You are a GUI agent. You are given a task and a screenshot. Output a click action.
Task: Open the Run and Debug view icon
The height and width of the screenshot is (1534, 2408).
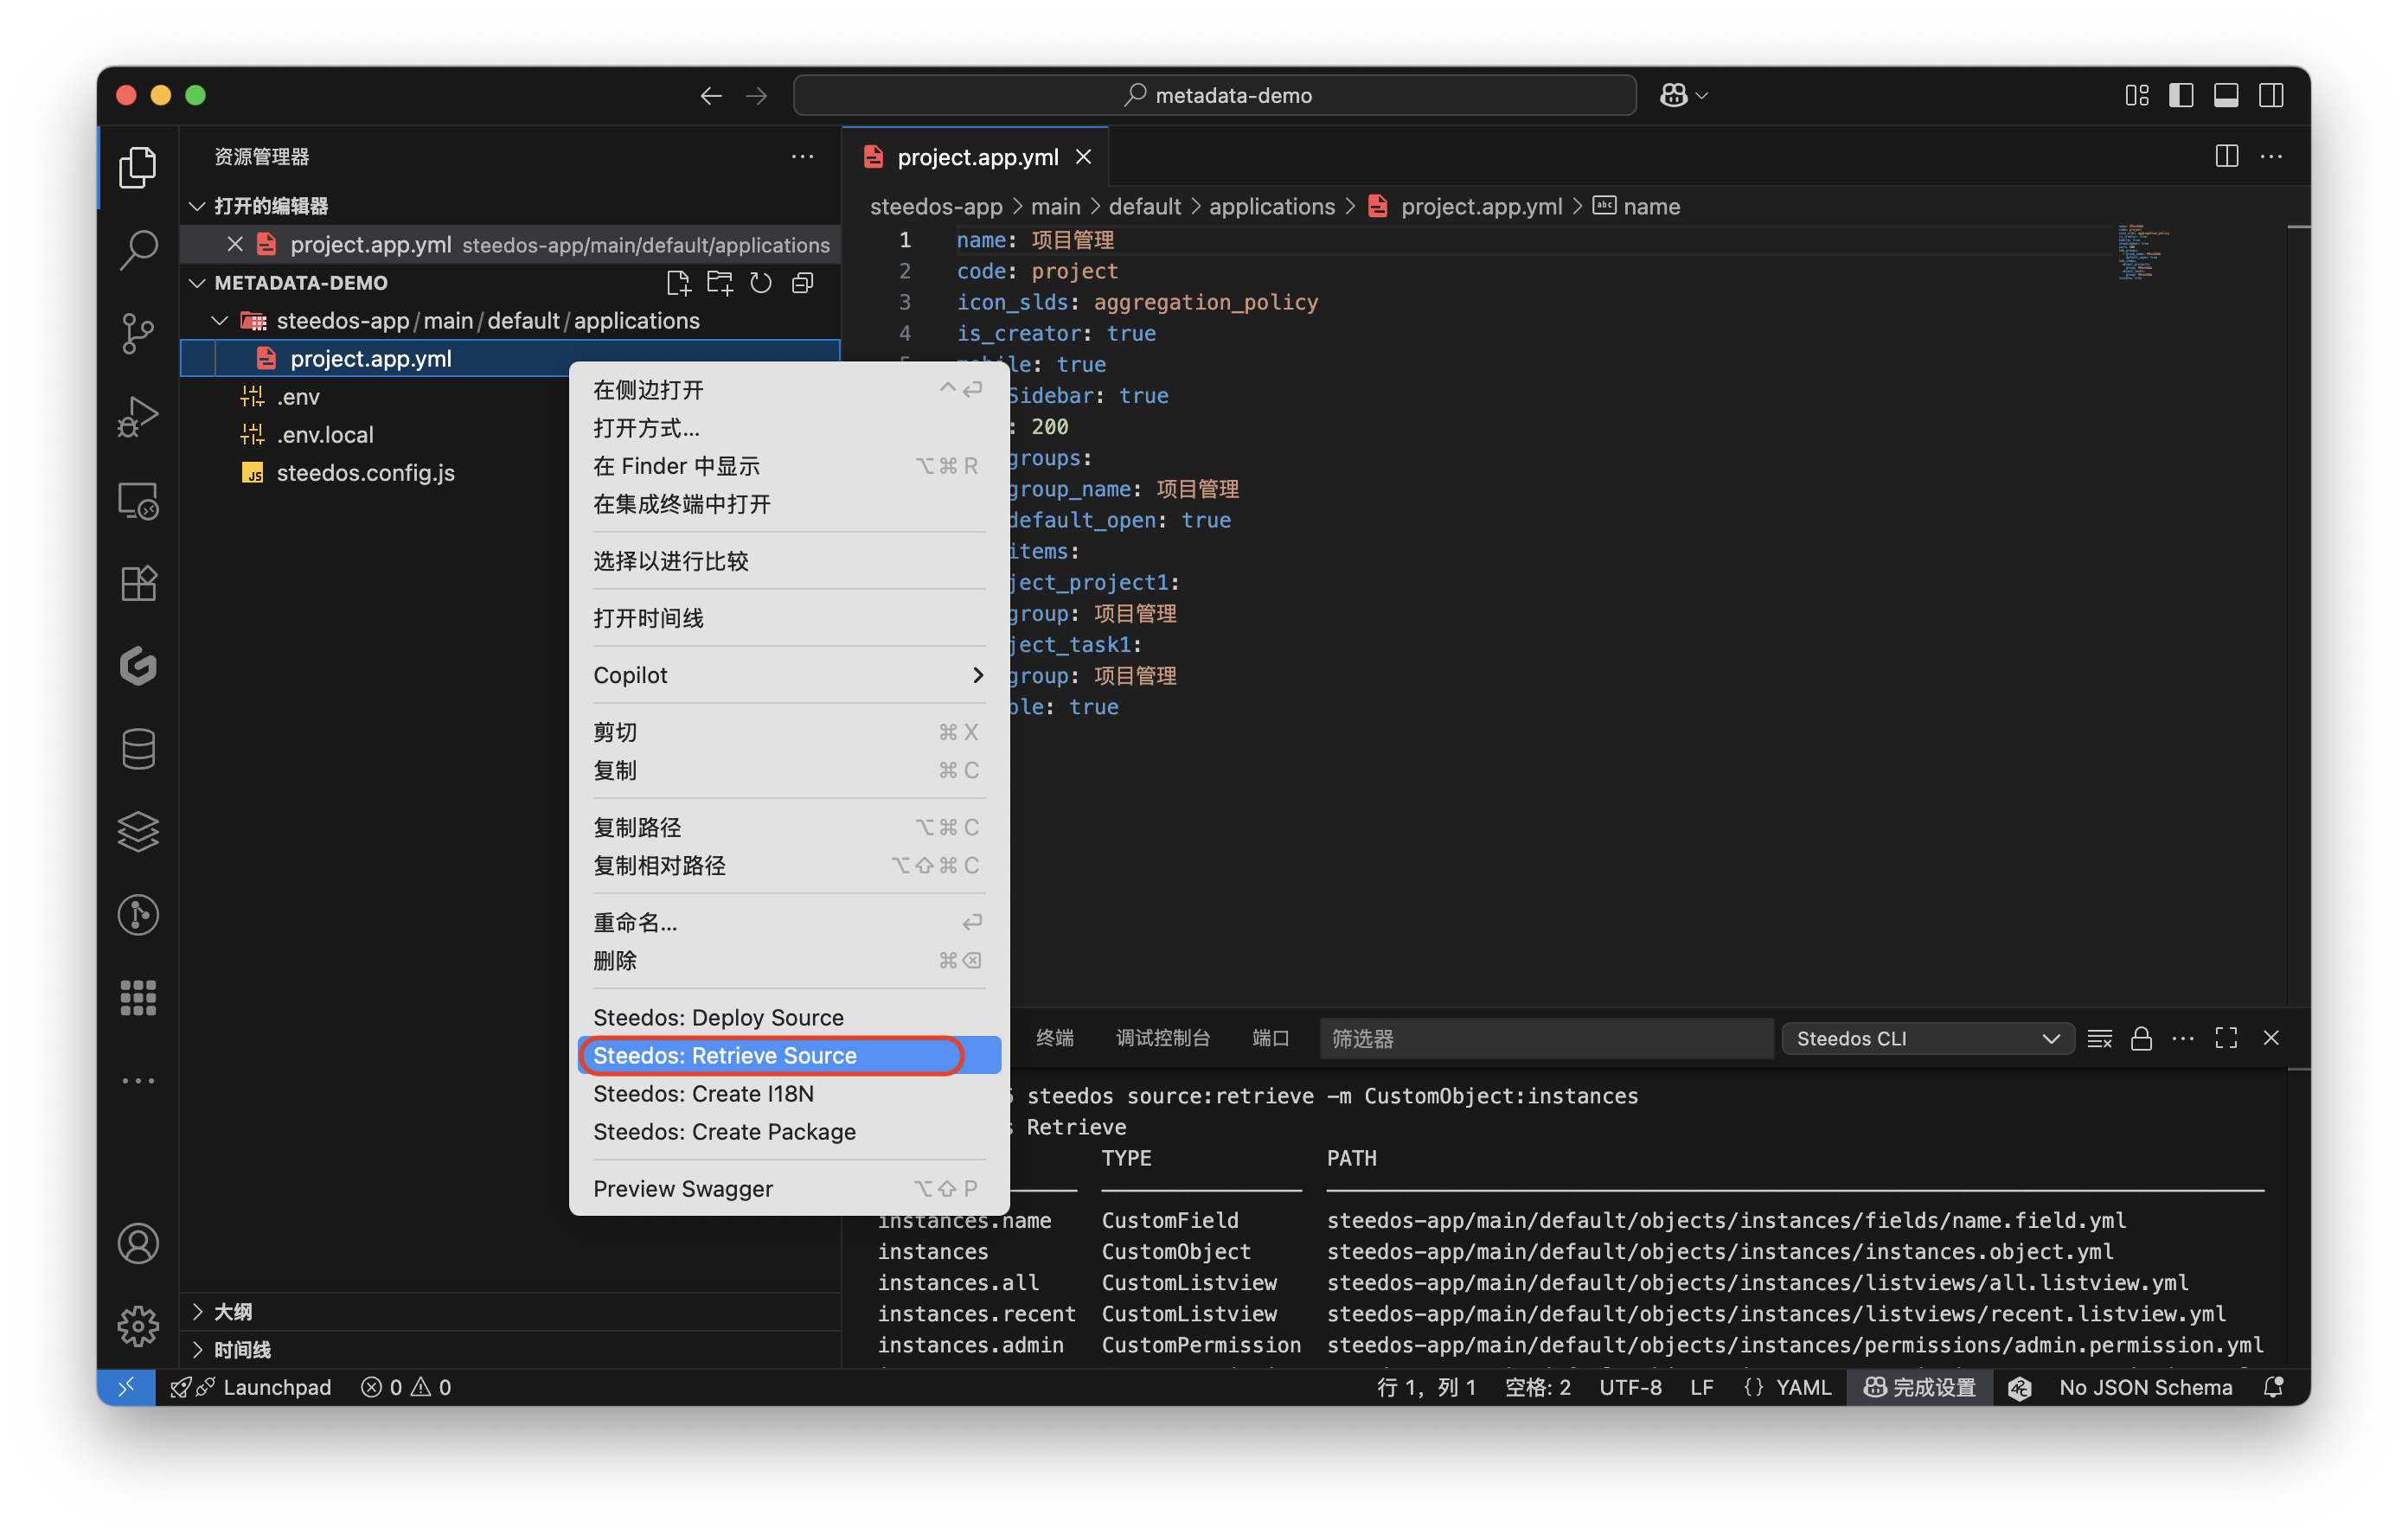tap(138, 416)
